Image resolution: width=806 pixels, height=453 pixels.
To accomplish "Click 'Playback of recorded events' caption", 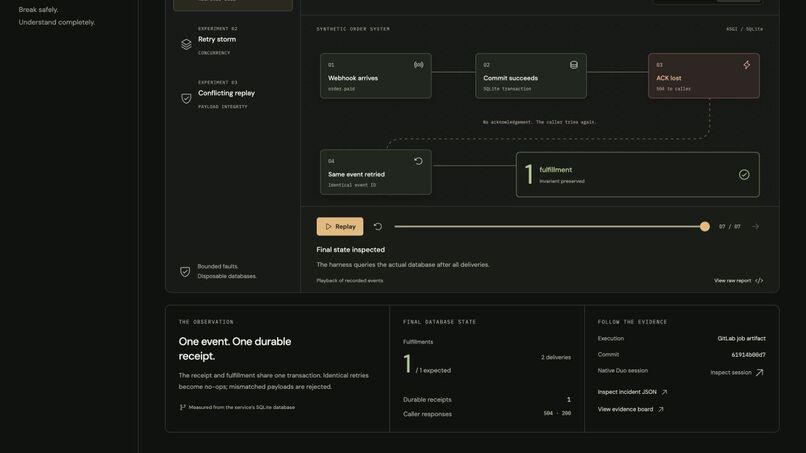I will 350,281.
